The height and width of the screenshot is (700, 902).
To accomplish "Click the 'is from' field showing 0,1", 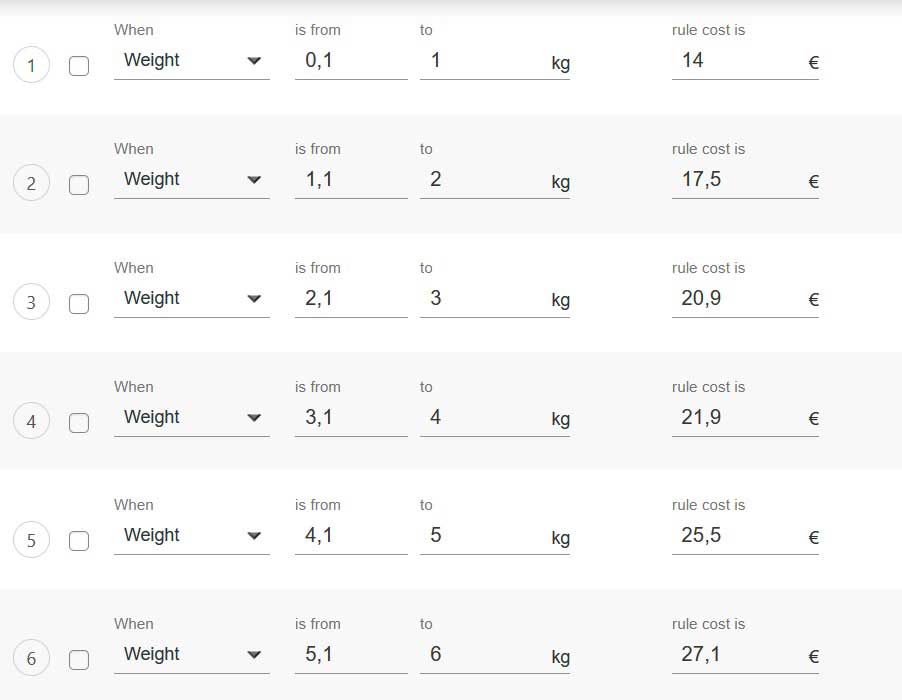I will click(350, 61).
